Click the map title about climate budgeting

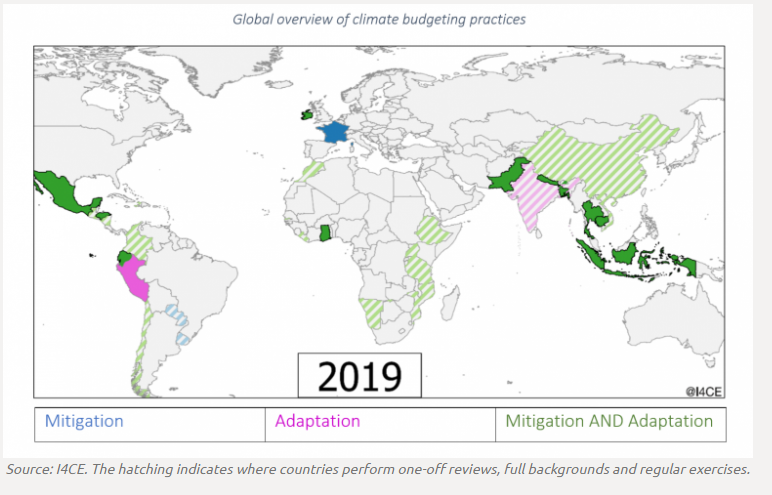(379, 19)
